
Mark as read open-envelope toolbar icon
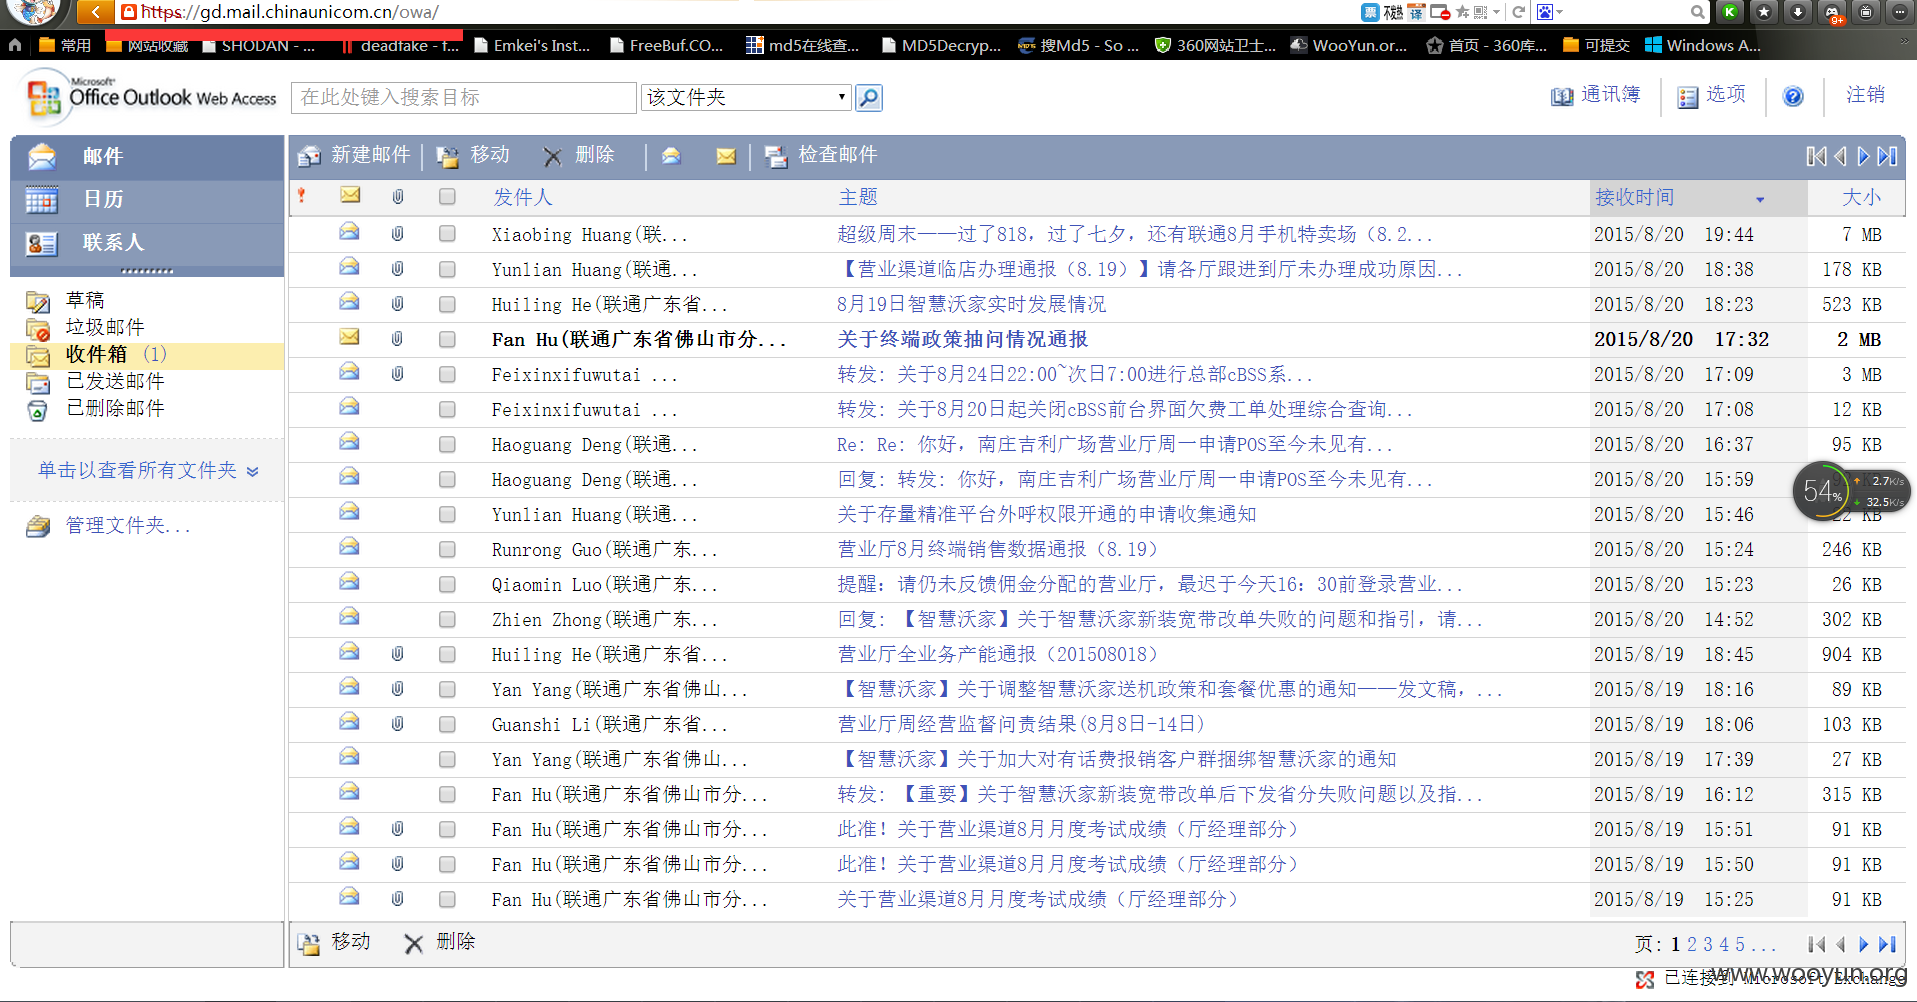point(671,155)
